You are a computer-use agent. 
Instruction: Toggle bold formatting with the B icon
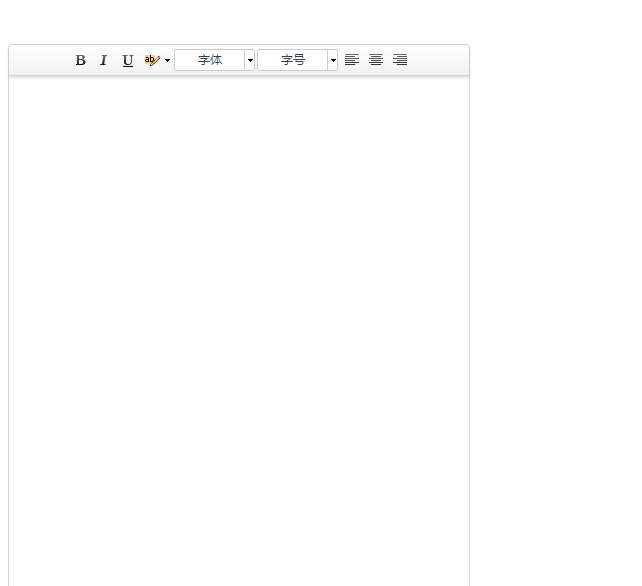80,60
